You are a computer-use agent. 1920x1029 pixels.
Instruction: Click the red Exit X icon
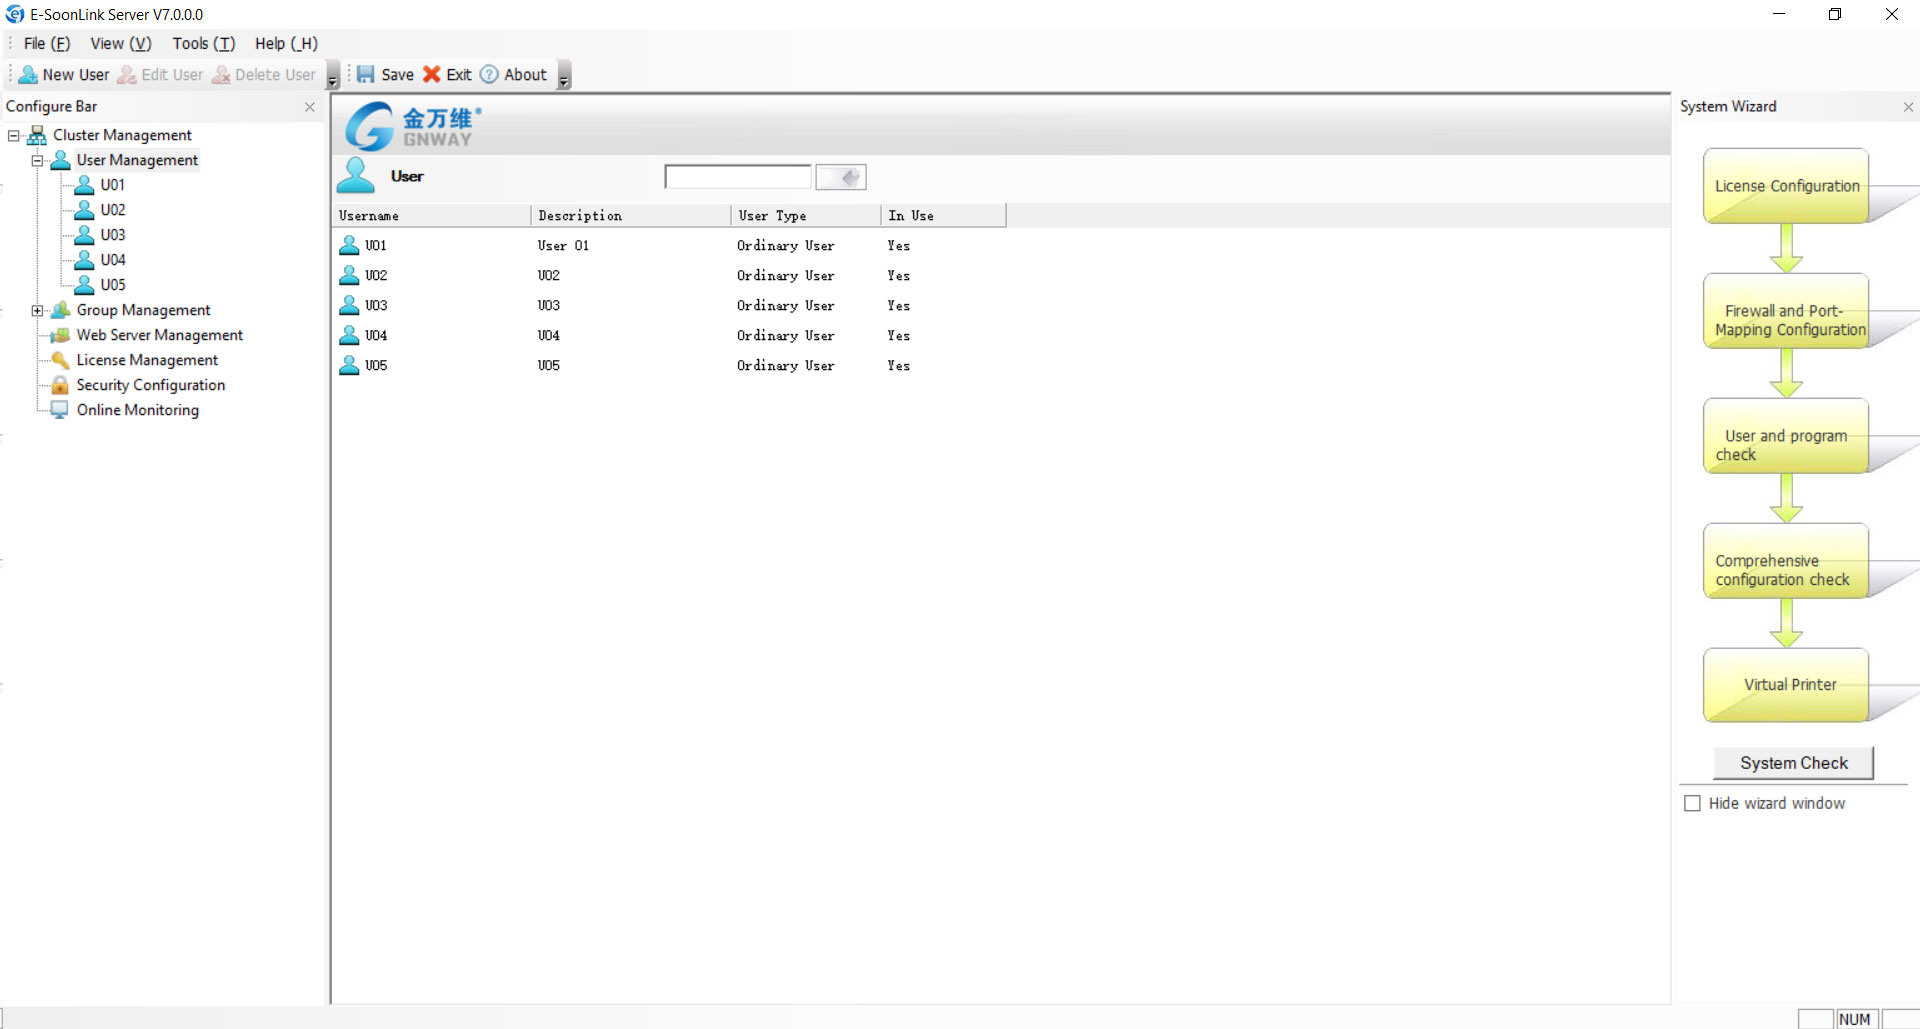coord(432,74)
